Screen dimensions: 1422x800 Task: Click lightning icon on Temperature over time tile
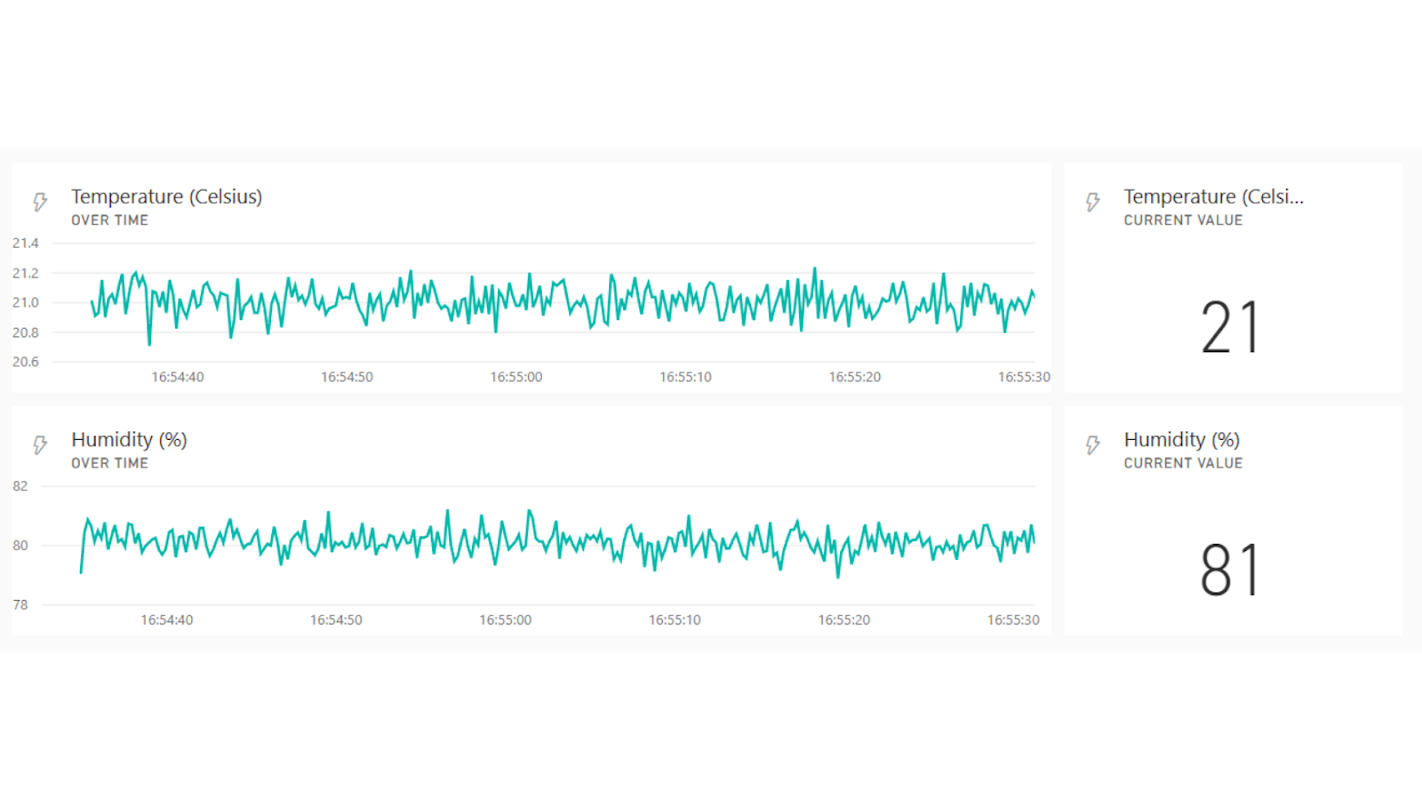40,202
